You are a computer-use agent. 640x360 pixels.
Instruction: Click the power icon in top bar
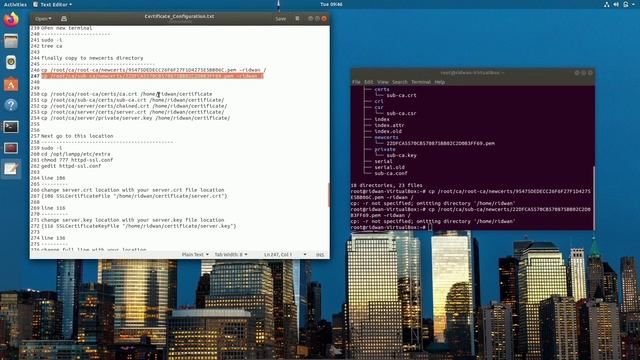click(626, 4)
